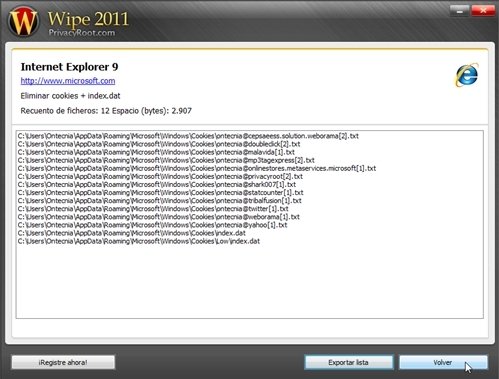Select the Cookies\Low\index.dat row
This screenshot has height=379, width=499.
pyautogui.click(x=139, y=241)
